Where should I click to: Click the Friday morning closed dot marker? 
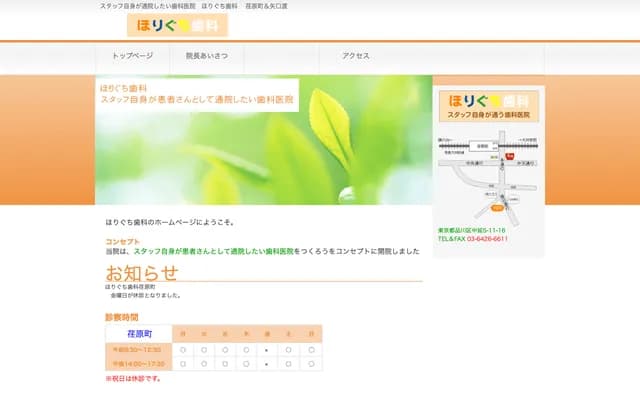[x=266, y=350]
